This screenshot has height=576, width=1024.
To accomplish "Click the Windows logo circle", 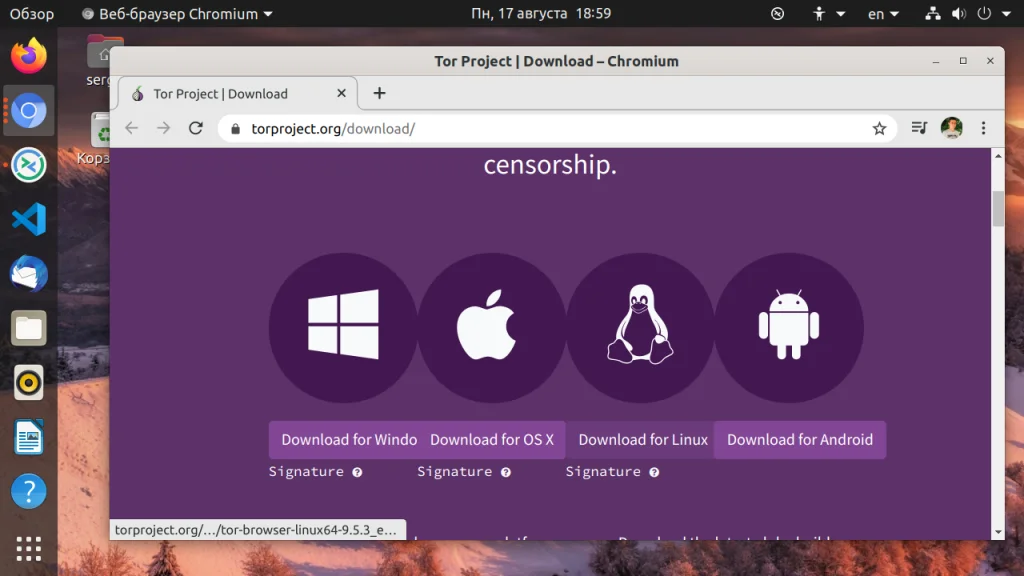I will pyautogui.click(x=344, y=327).
